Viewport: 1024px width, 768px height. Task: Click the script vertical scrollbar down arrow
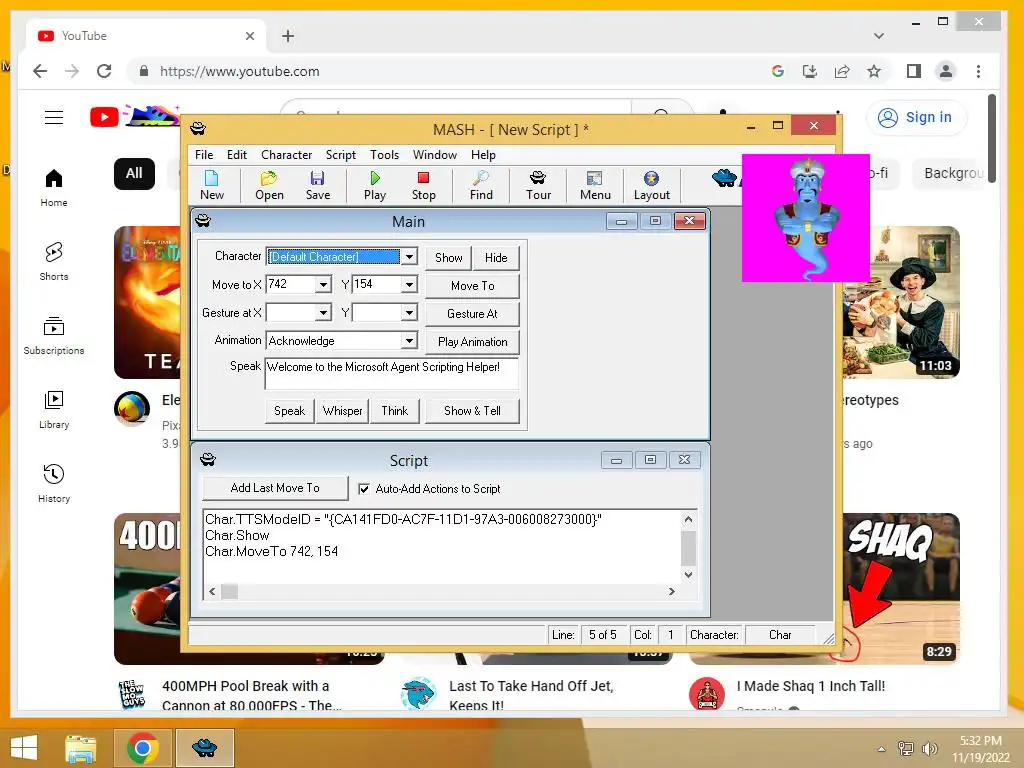[688, 575]
